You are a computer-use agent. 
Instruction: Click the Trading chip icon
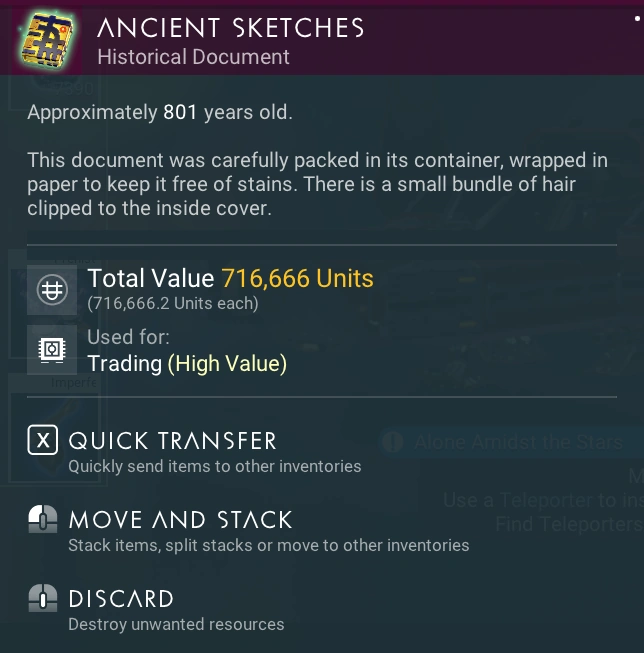(51, 349)
